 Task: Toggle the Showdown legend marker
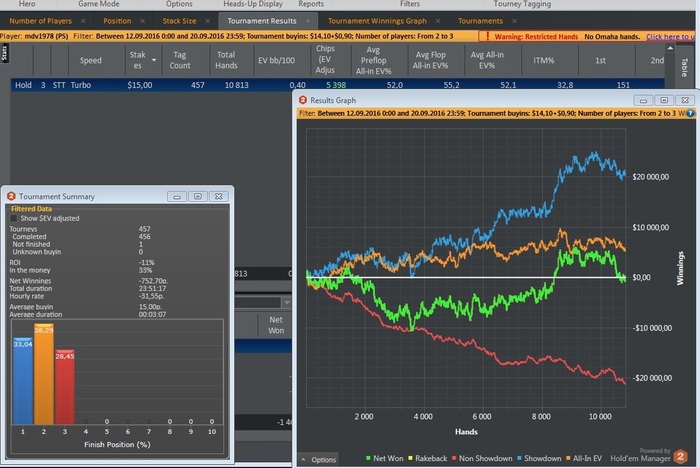[519, 458]
